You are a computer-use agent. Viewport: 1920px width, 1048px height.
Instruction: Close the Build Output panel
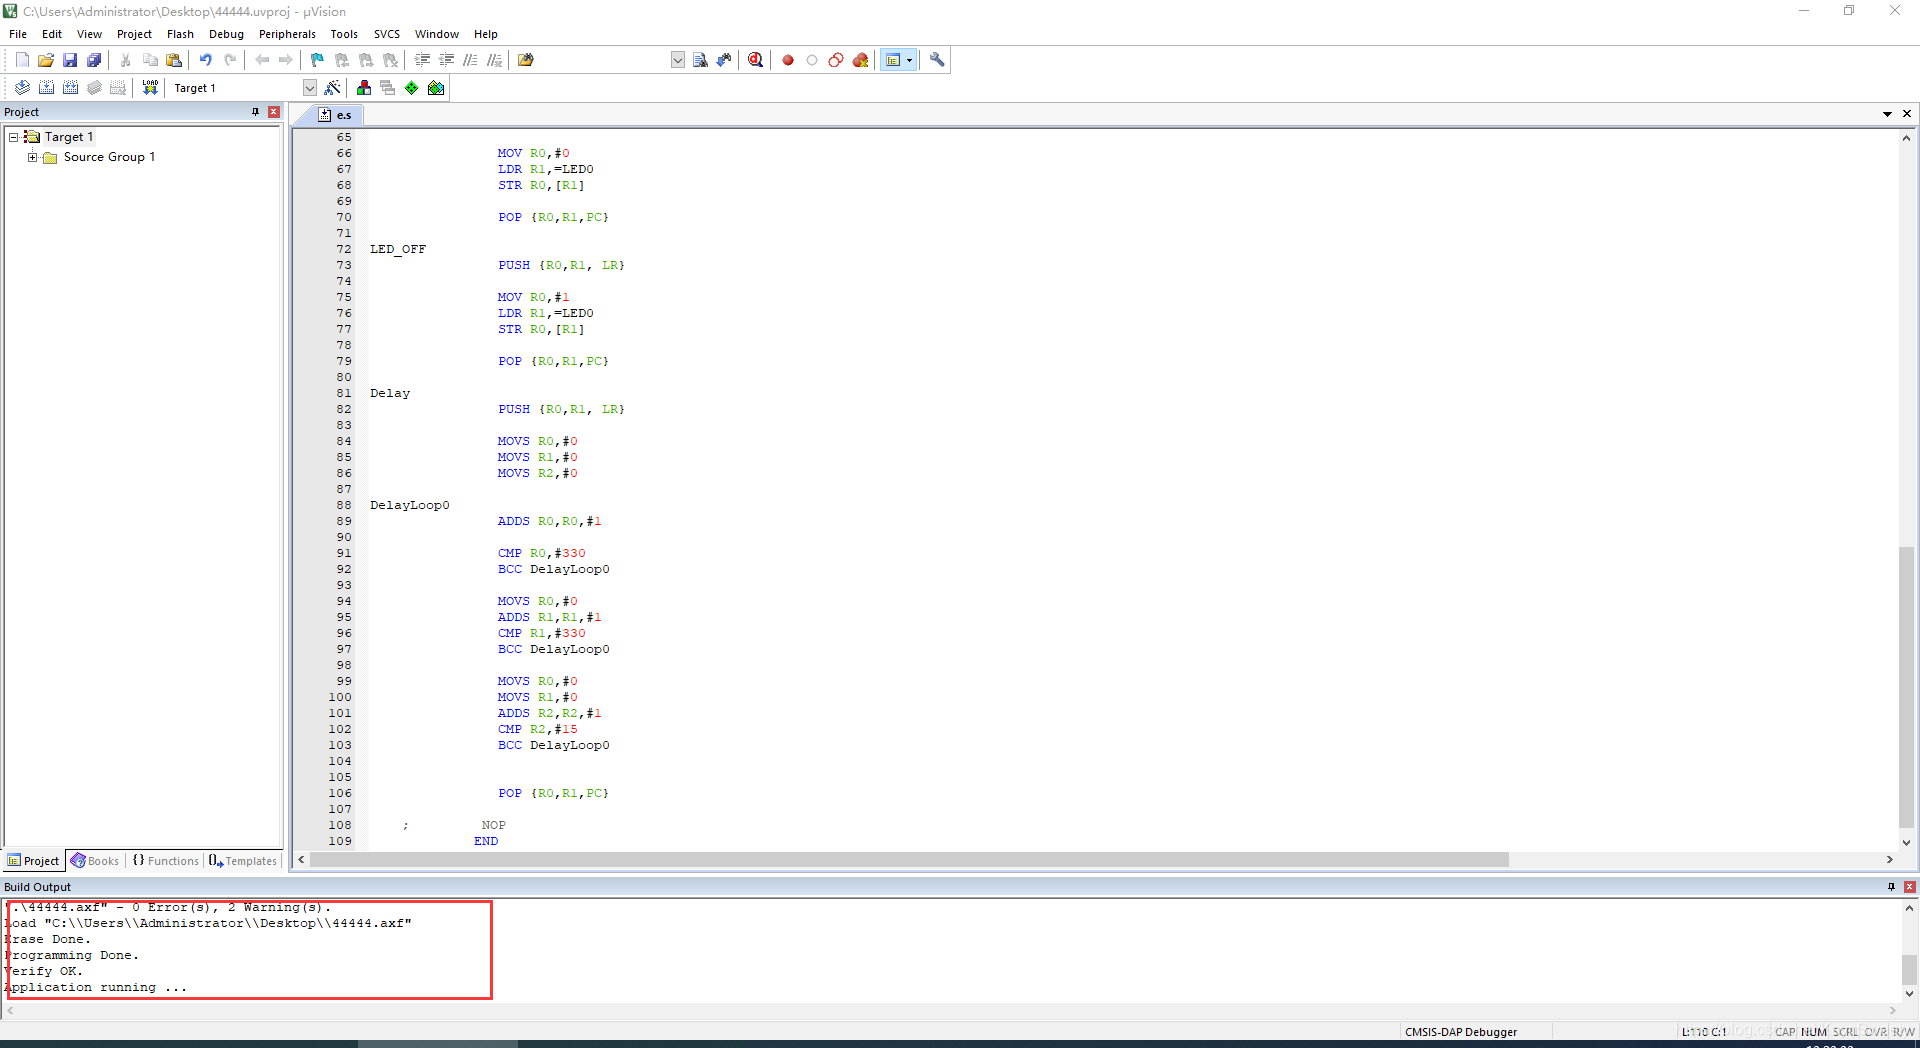tap(1910, 887)
